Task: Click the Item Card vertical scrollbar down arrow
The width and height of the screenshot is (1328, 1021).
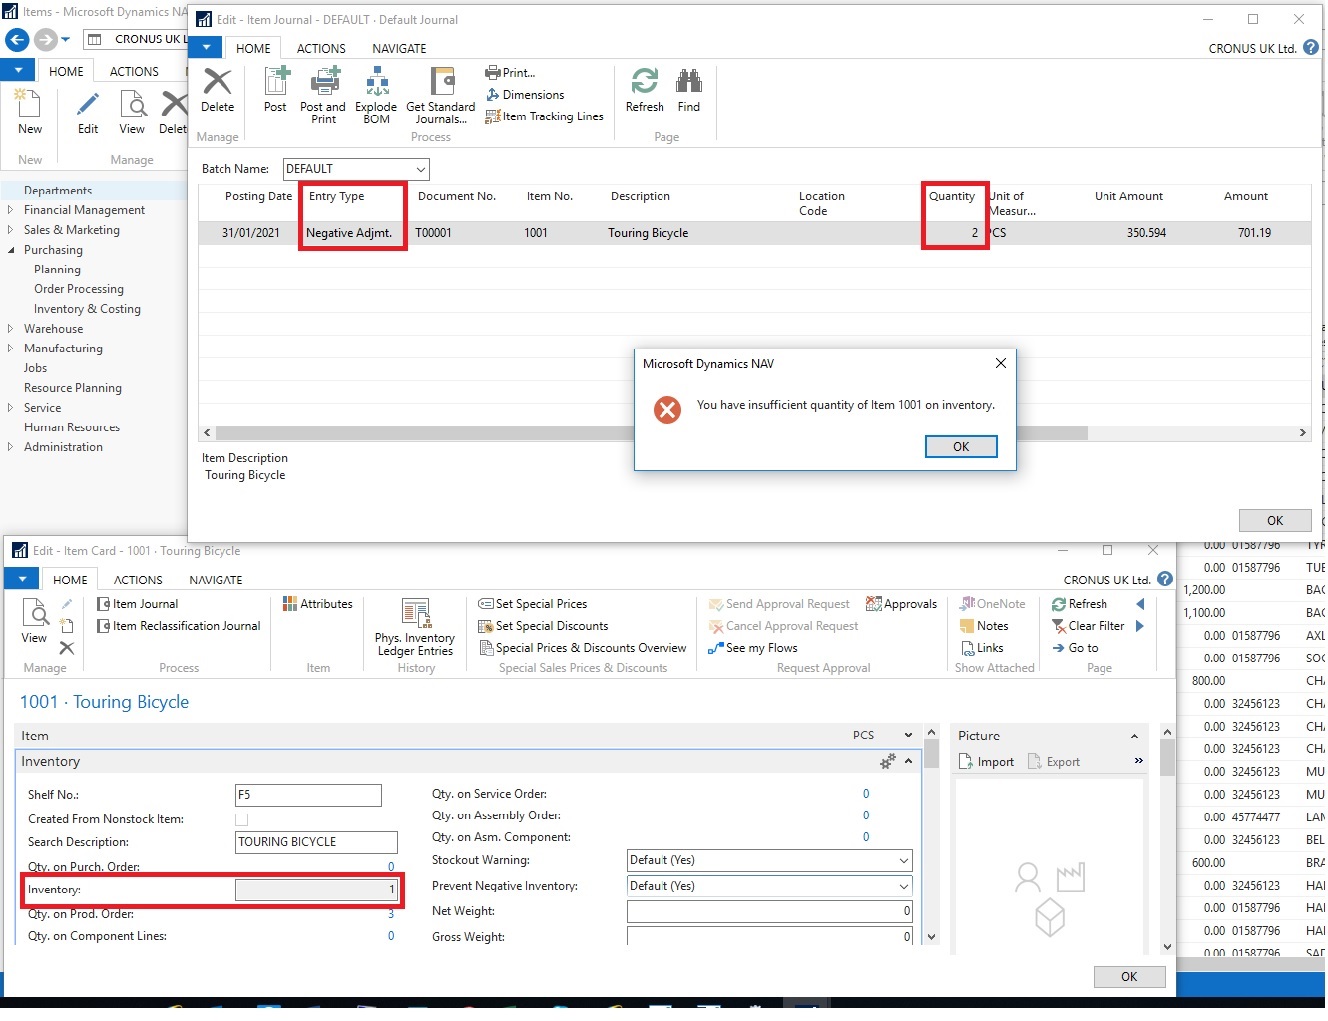Action: 931,937
